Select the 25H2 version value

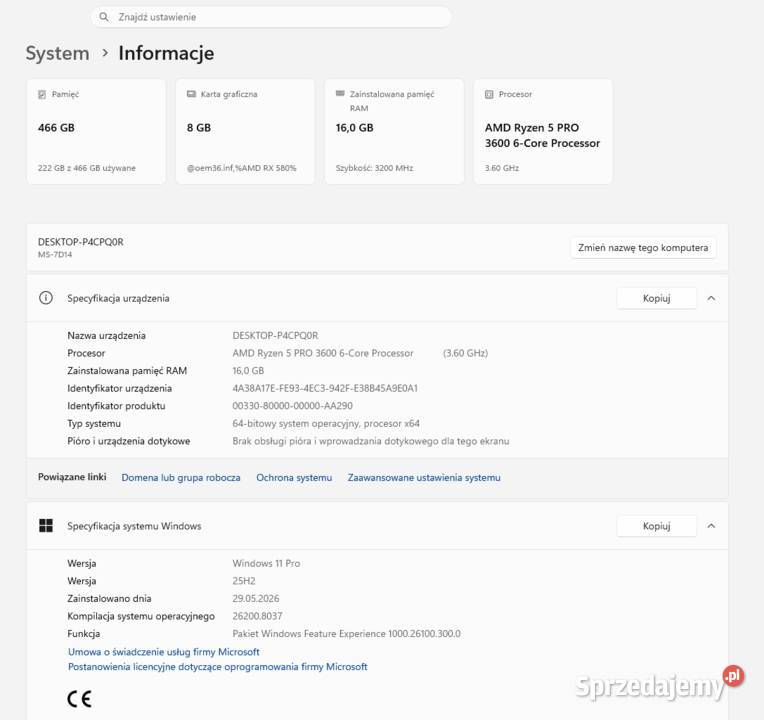coord(244,581)
